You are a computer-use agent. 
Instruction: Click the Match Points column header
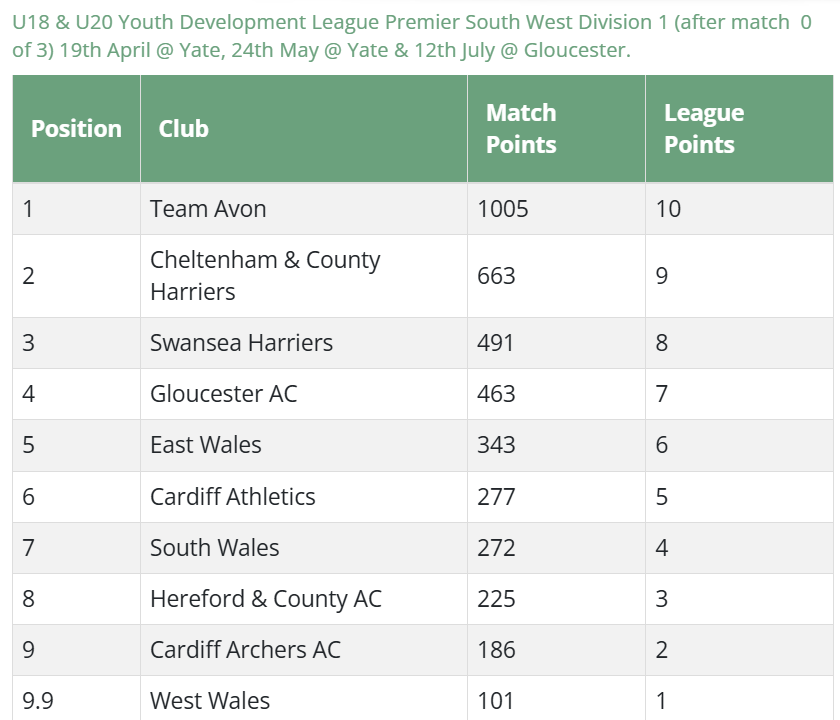point(521,129)
